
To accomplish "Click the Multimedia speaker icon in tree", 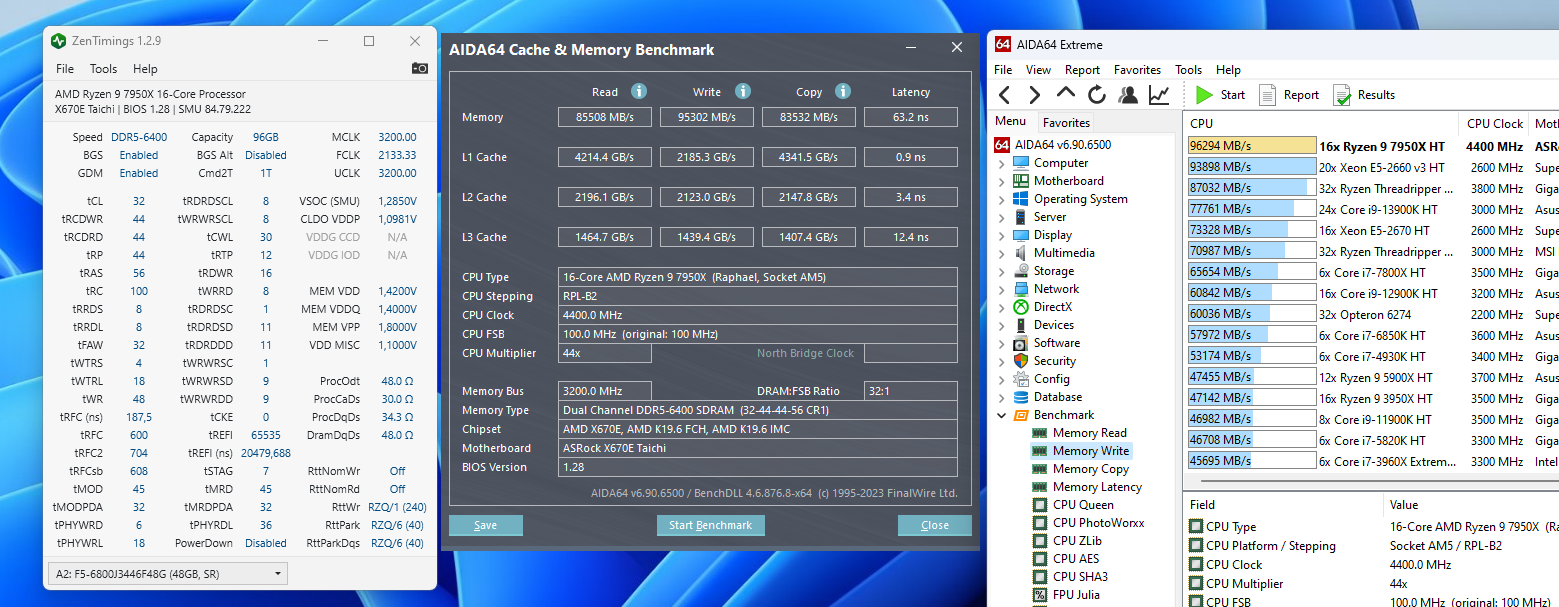I will pyautogui.click(x=1021, y=253).
